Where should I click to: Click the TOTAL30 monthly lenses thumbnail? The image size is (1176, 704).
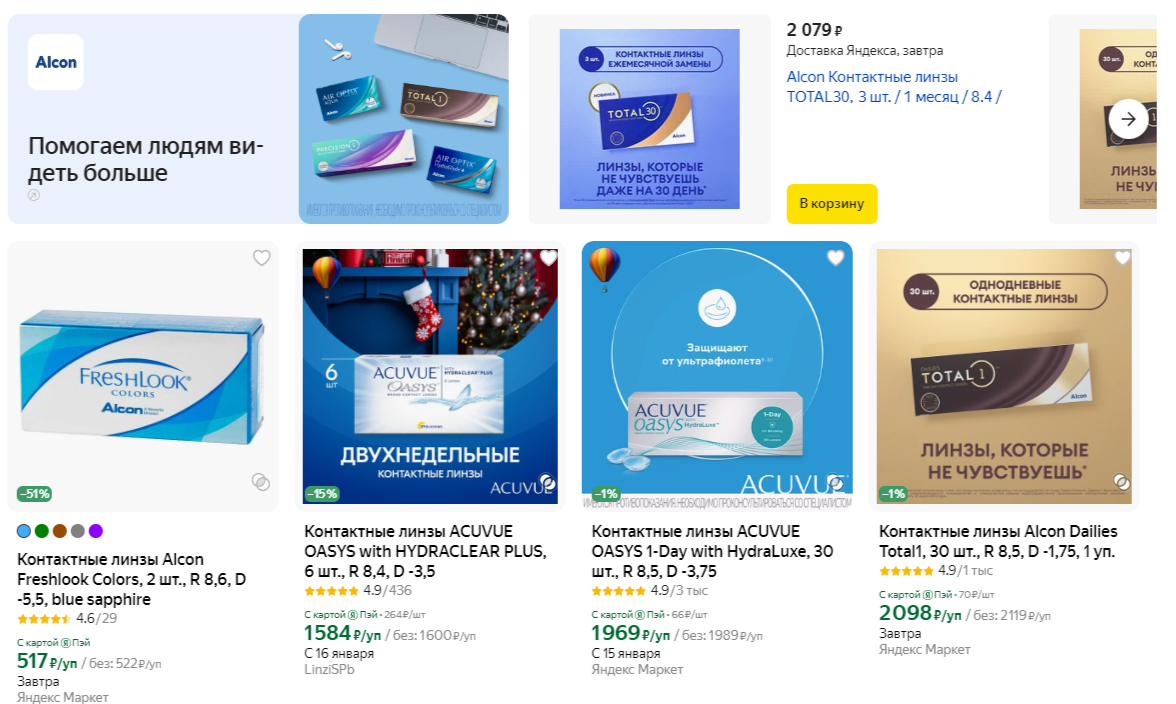[650, 118]
